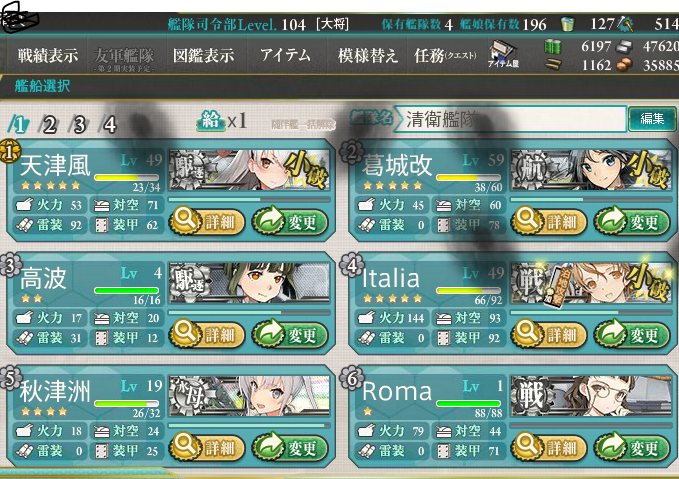Switch to fleet number 2 tab

(48, 125)
